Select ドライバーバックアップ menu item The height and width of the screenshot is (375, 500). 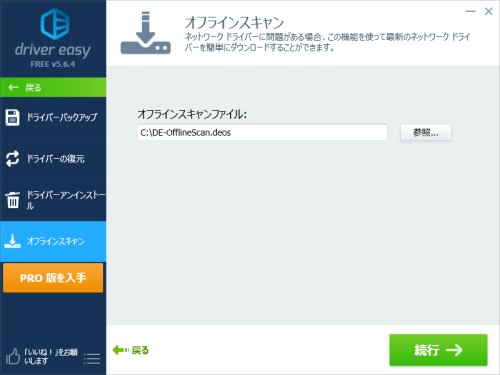[53, 117]
